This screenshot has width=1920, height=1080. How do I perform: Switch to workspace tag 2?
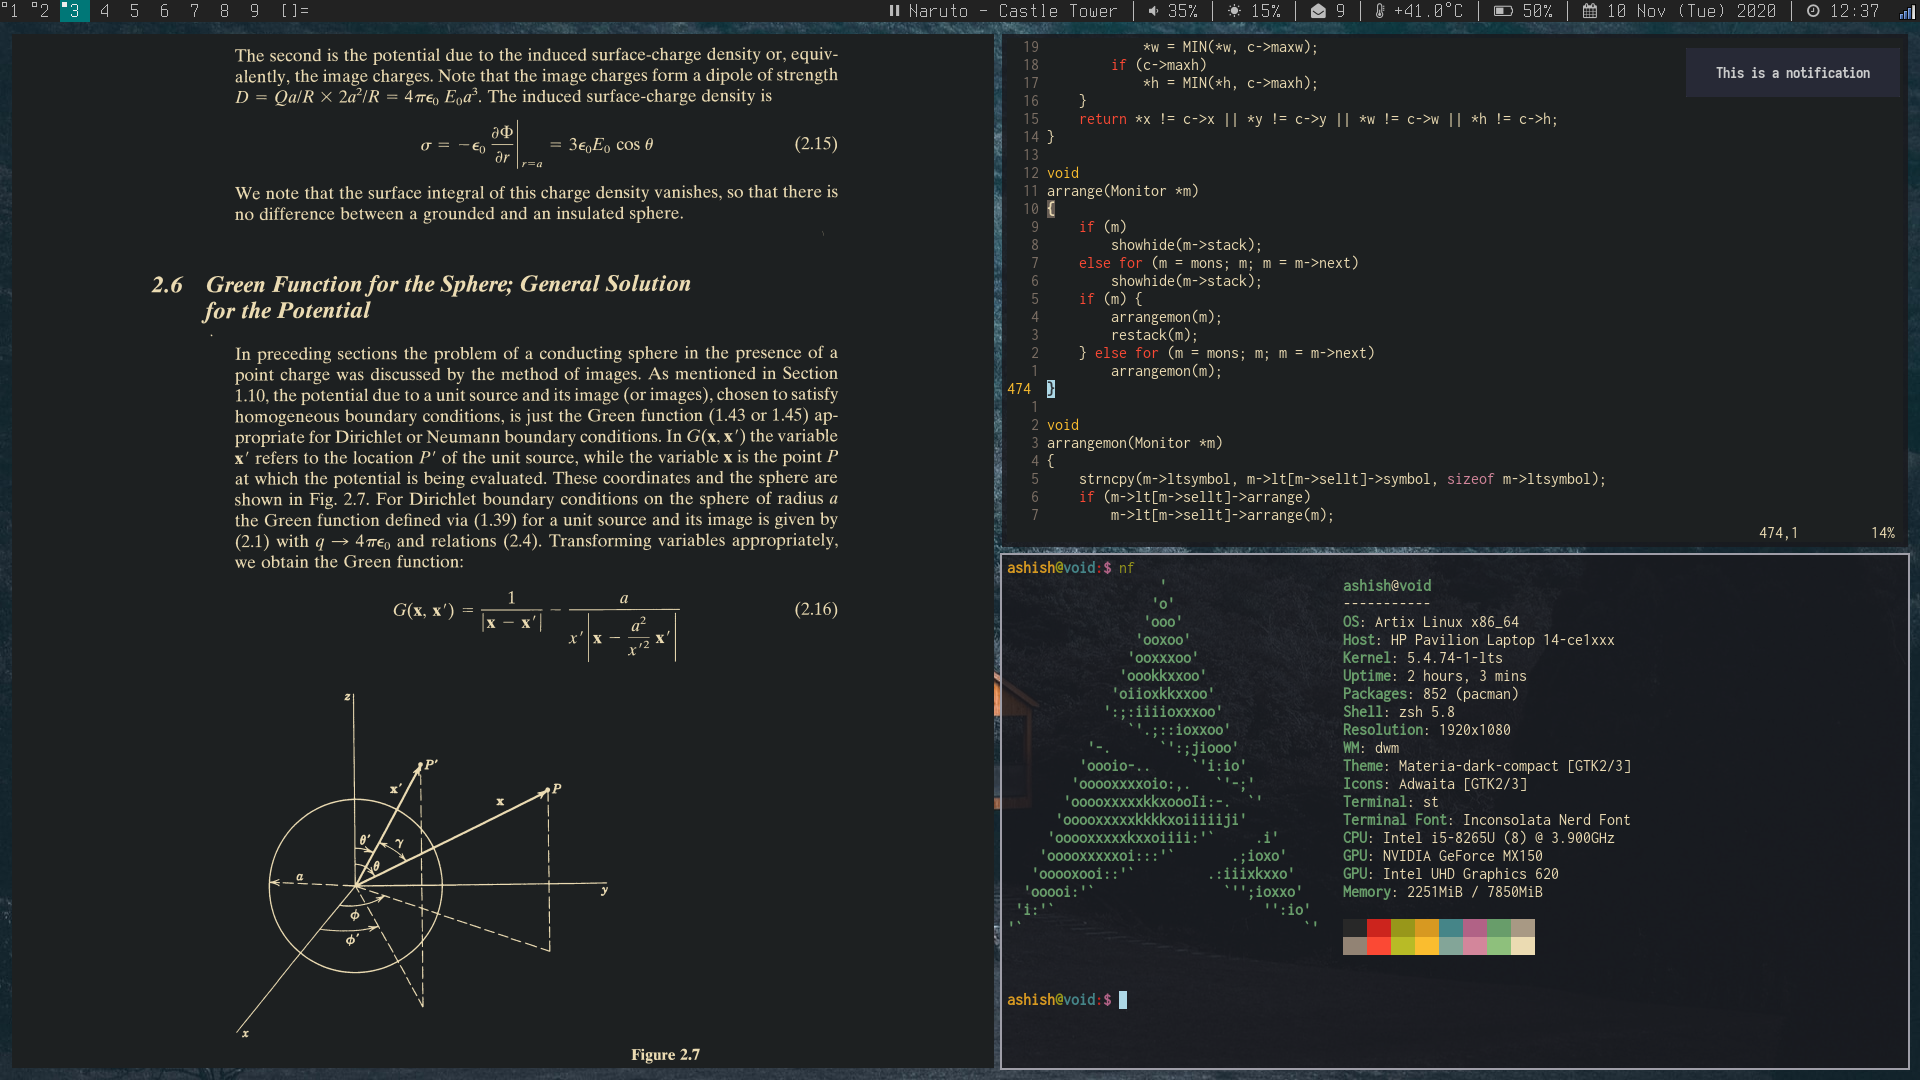click(x=42, y=11)
